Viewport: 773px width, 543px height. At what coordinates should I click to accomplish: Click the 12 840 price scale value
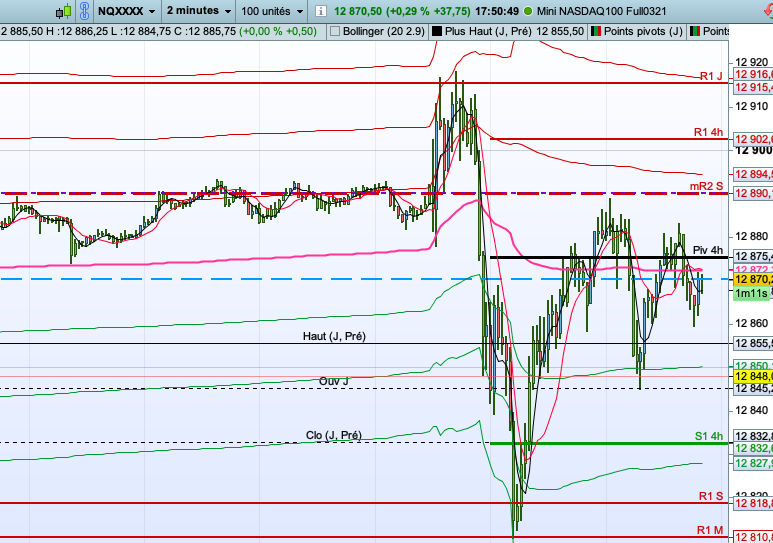[751, 410]
